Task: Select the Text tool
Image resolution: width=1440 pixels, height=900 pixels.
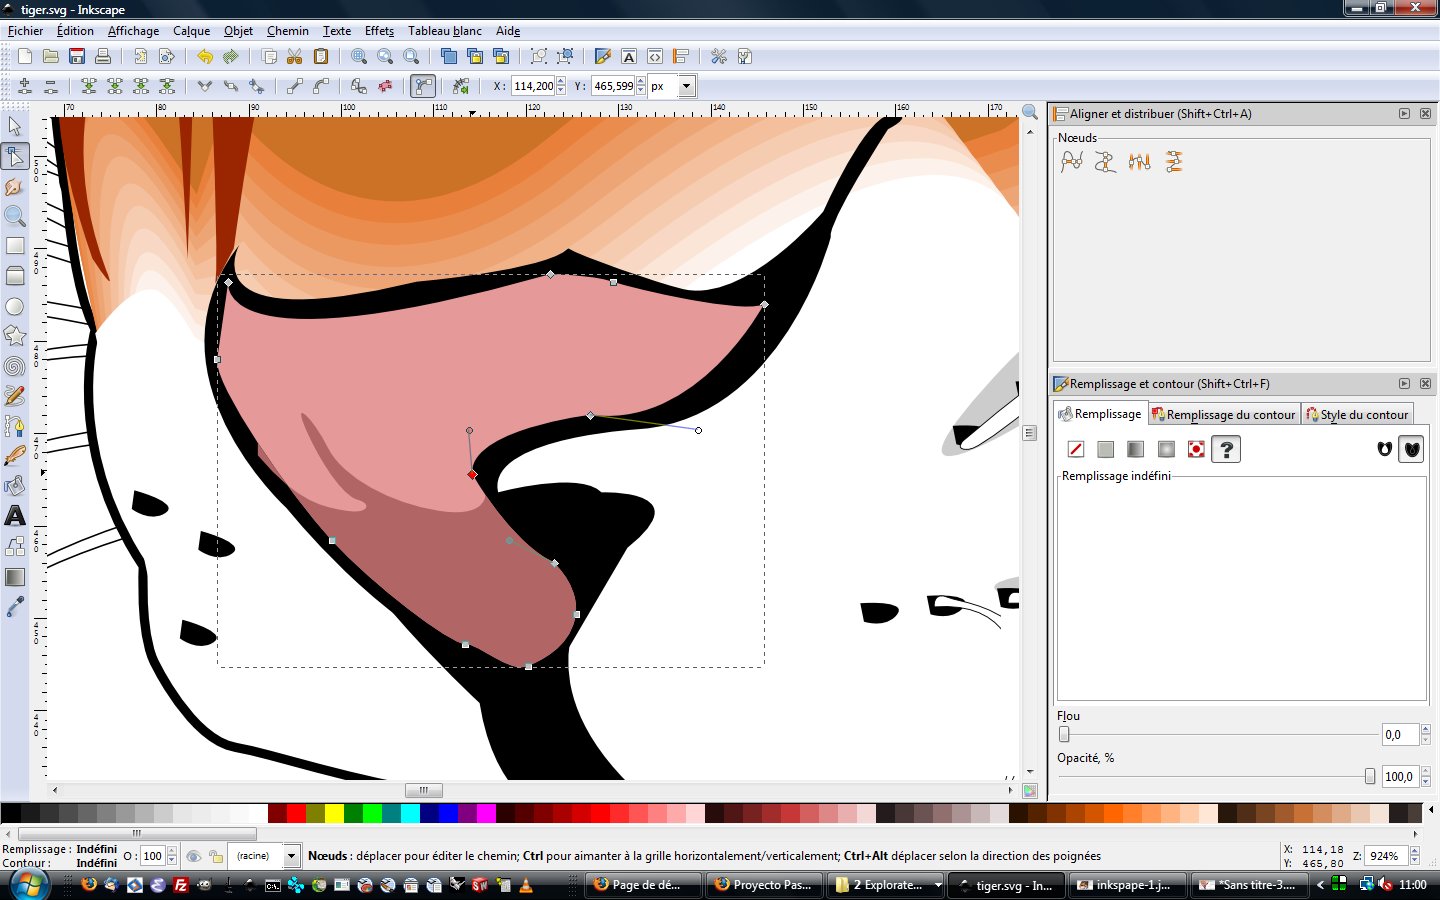Action: click(x=15, y=516)
